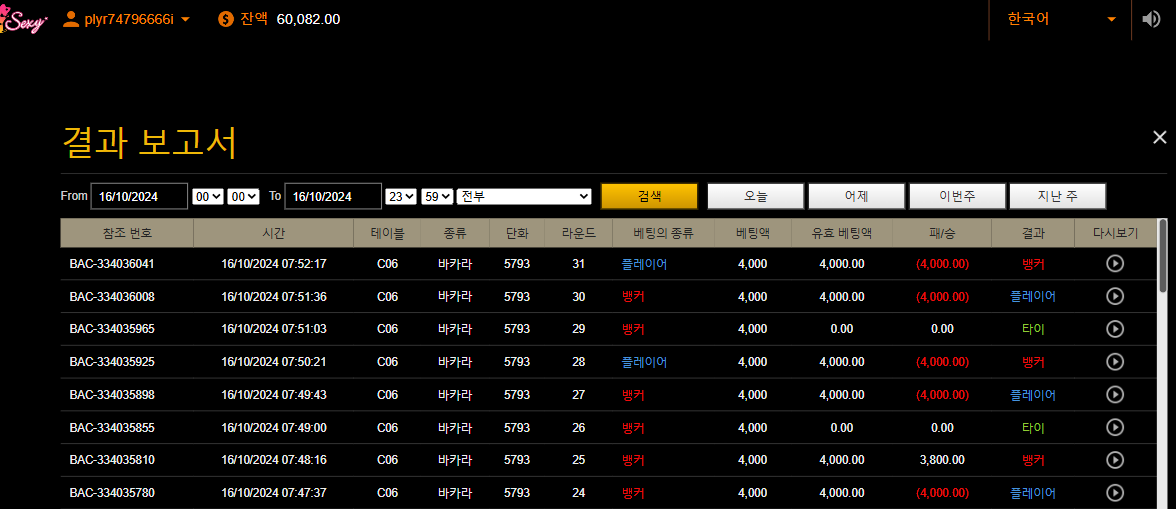The width and height of the screenshot is (1176, 509).
Task: Select the 지난 주 last week button
Action: pos(1057,196)
